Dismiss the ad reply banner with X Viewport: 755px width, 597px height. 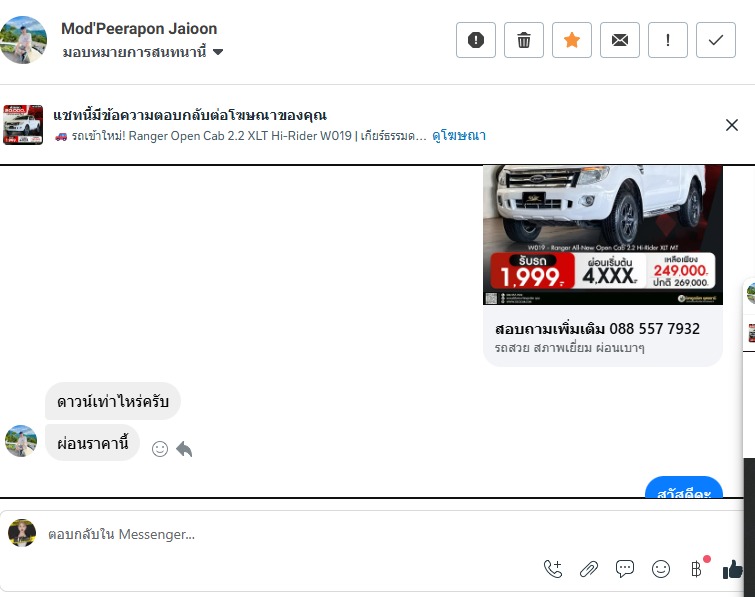[x=732, y=125]
